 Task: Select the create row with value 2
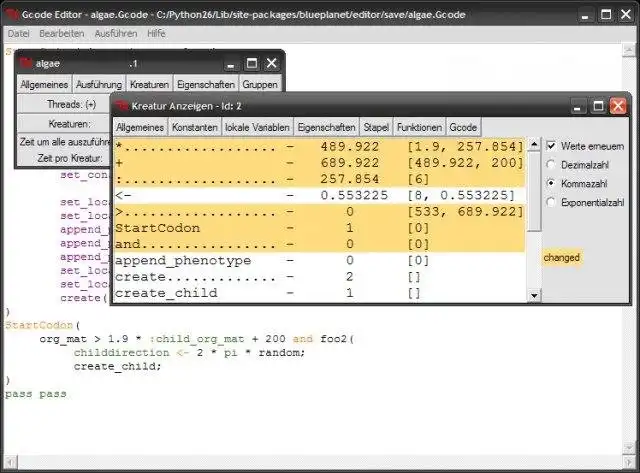point(320,277)
